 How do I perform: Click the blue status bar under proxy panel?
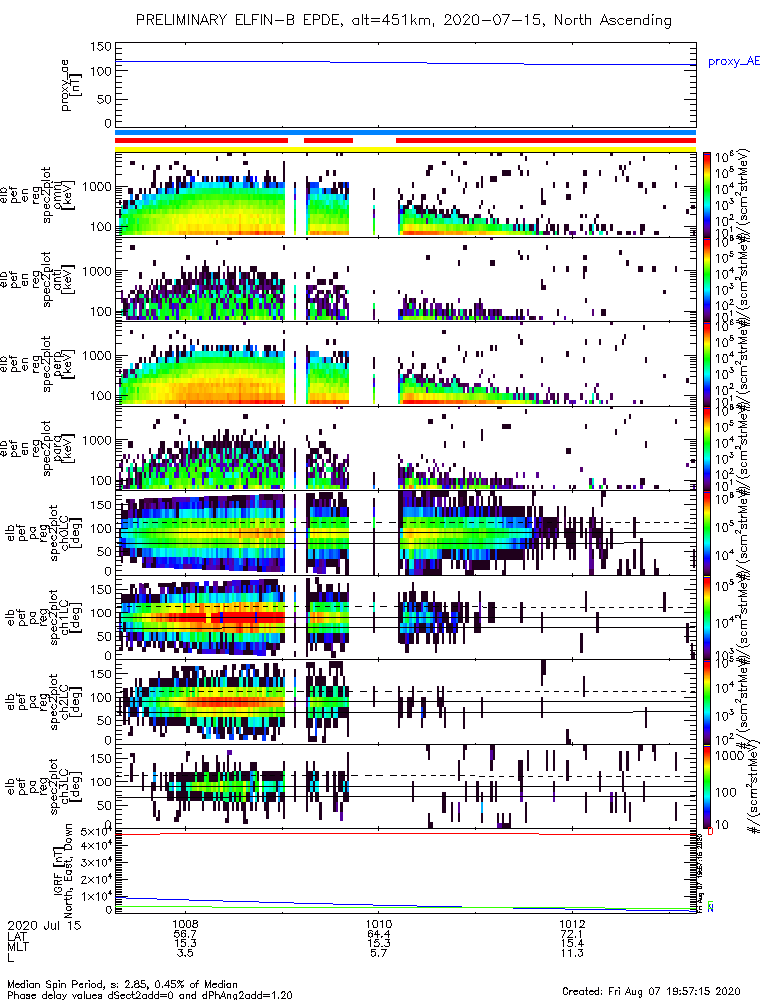[405, 133]
